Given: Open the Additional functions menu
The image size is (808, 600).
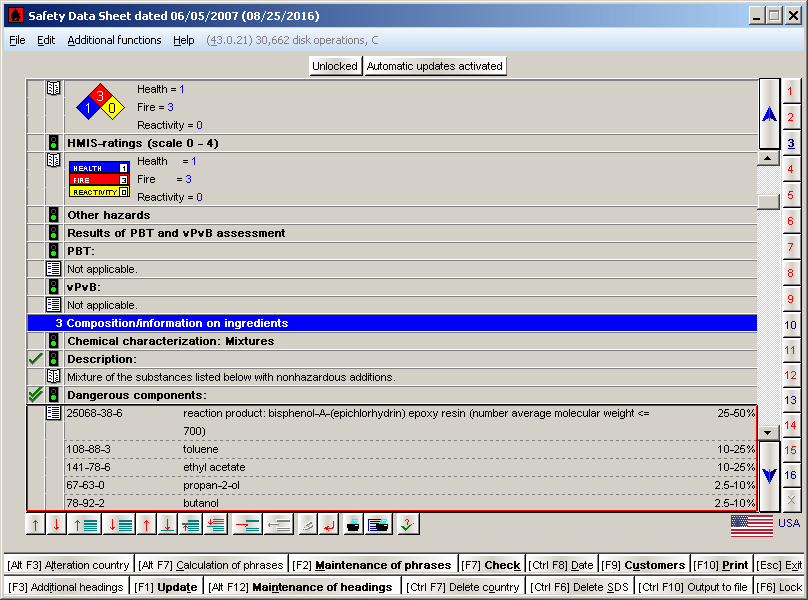Looking at the screenshot, I should pyautogui.click(x=114, y=40).
